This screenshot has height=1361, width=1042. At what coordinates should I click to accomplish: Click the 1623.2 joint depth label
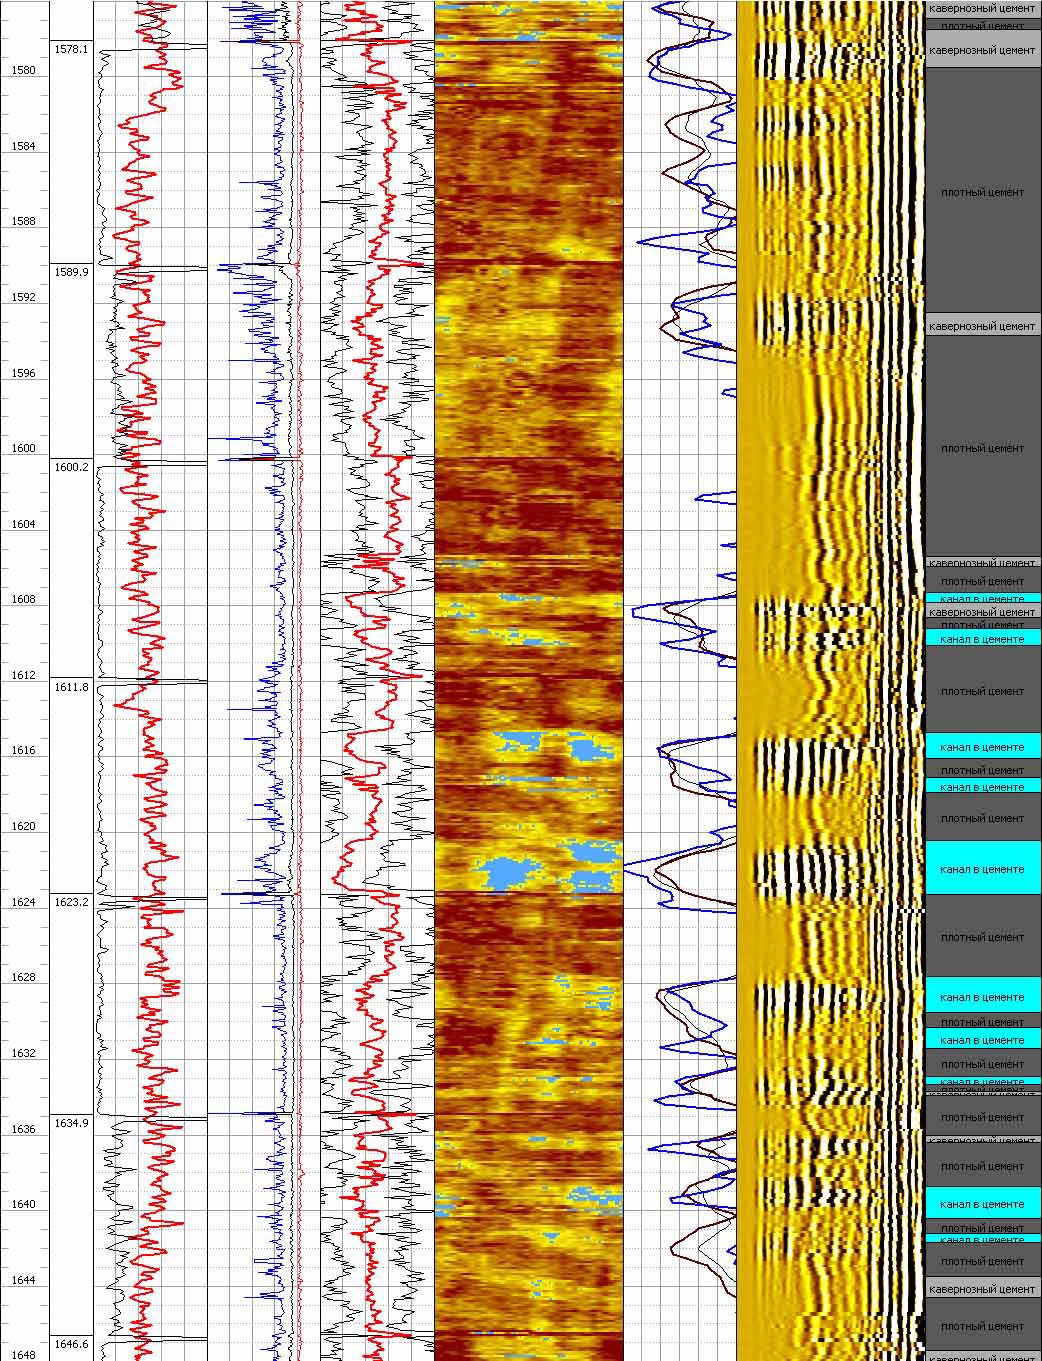click(71, 901)
